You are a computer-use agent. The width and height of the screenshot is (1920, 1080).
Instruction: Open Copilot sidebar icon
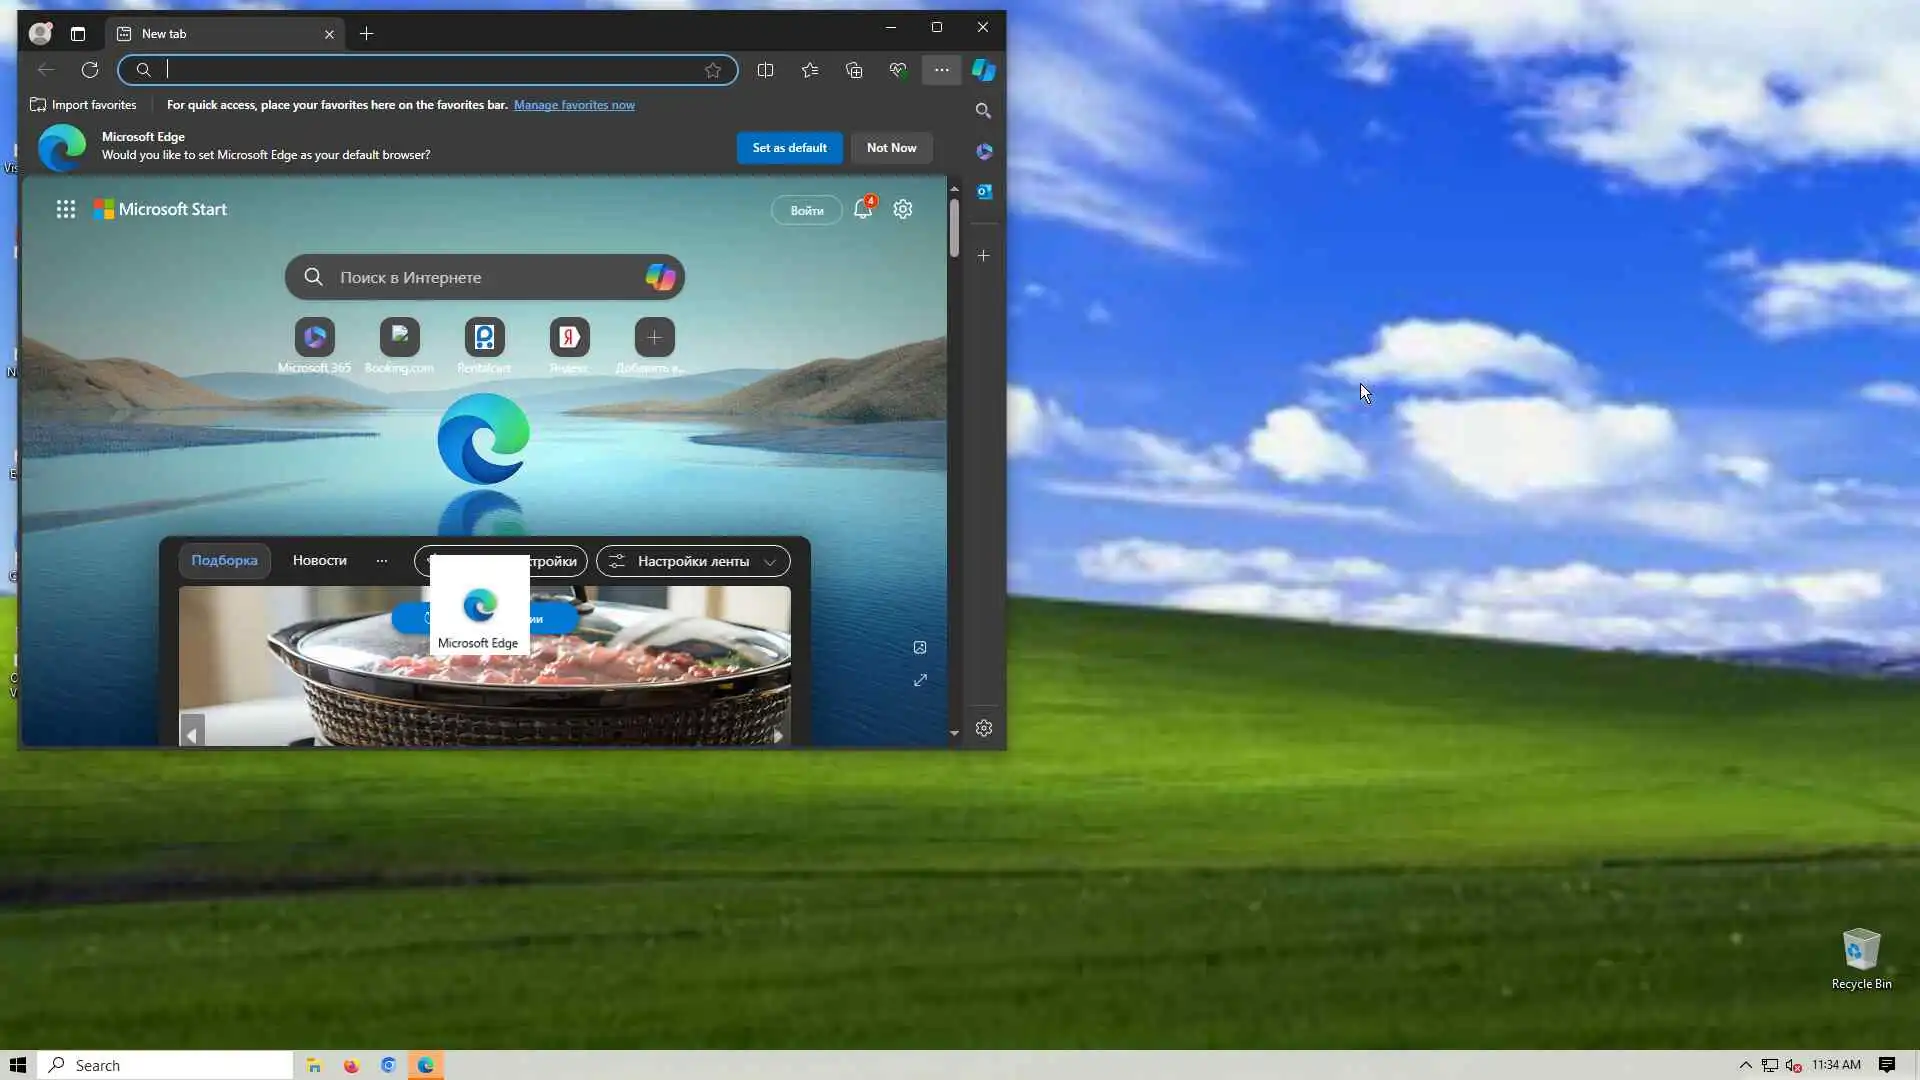pyautogui.click(x=984, y=70)
